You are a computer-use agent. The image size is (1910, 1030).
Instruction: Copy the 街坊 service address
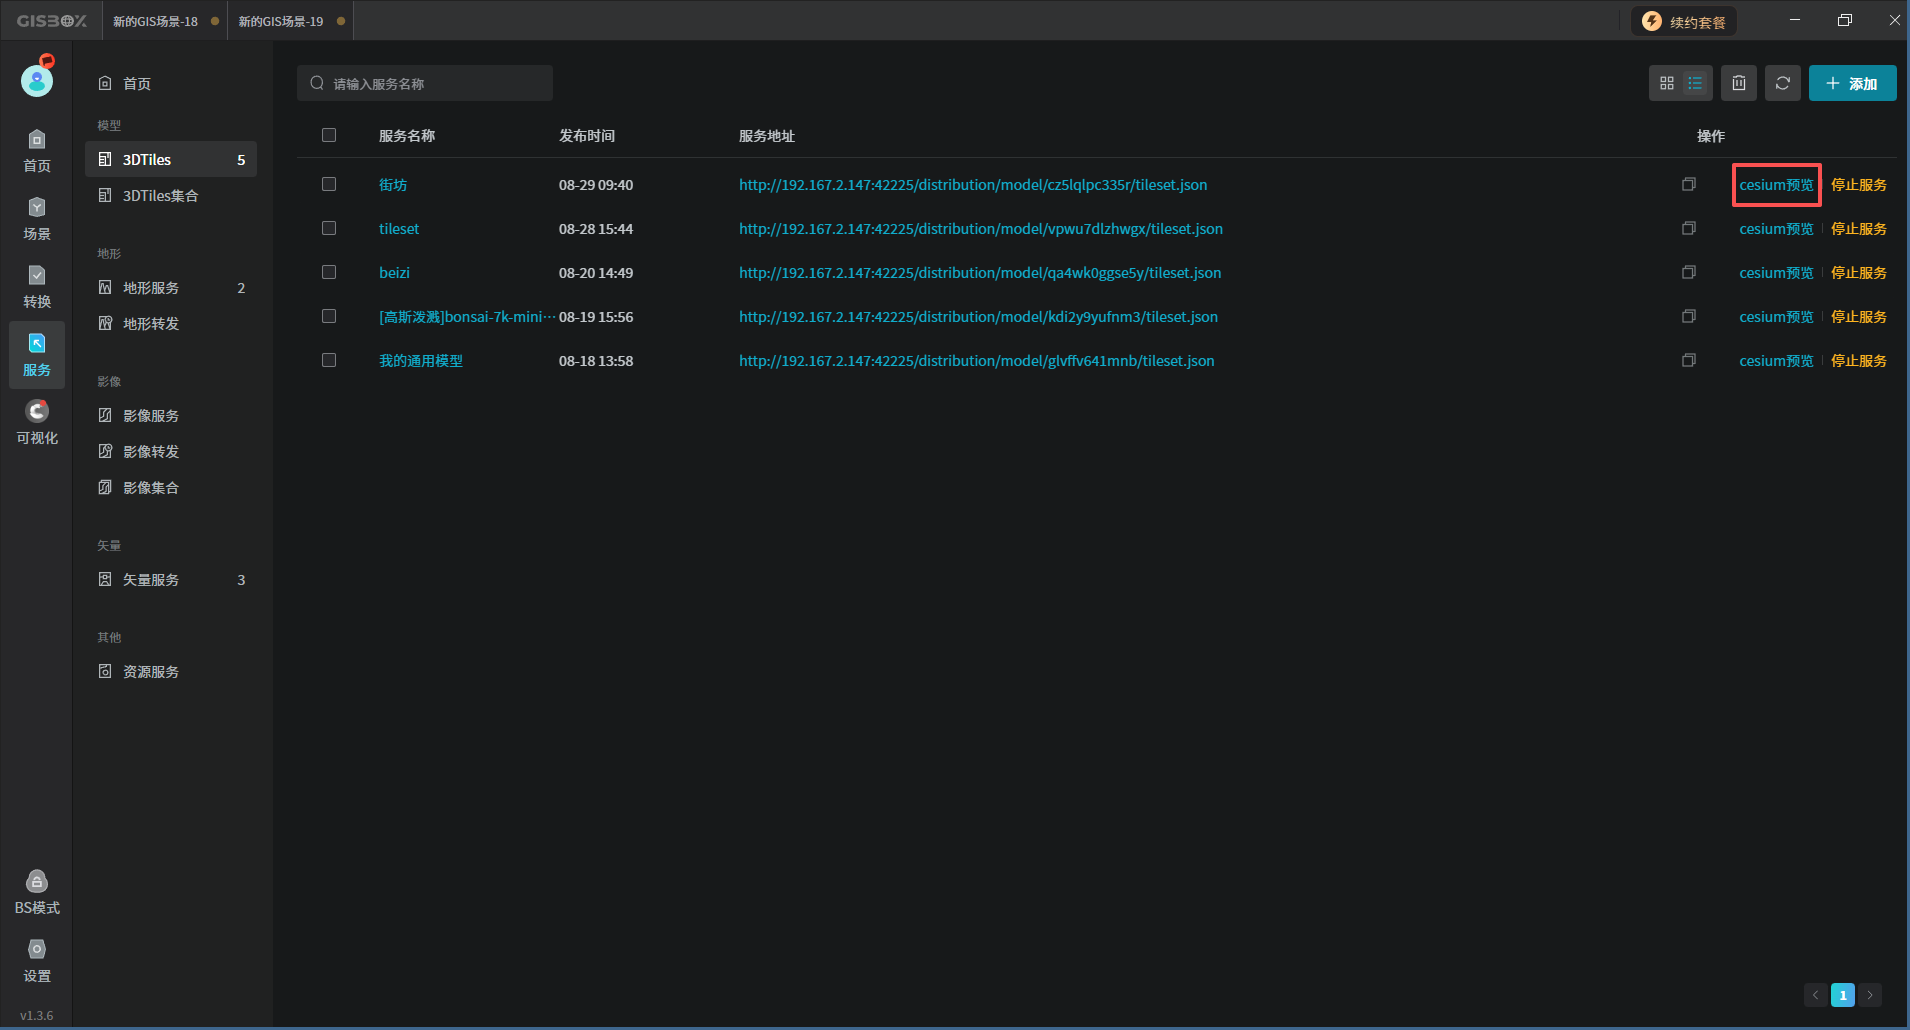coord(1688,185)
